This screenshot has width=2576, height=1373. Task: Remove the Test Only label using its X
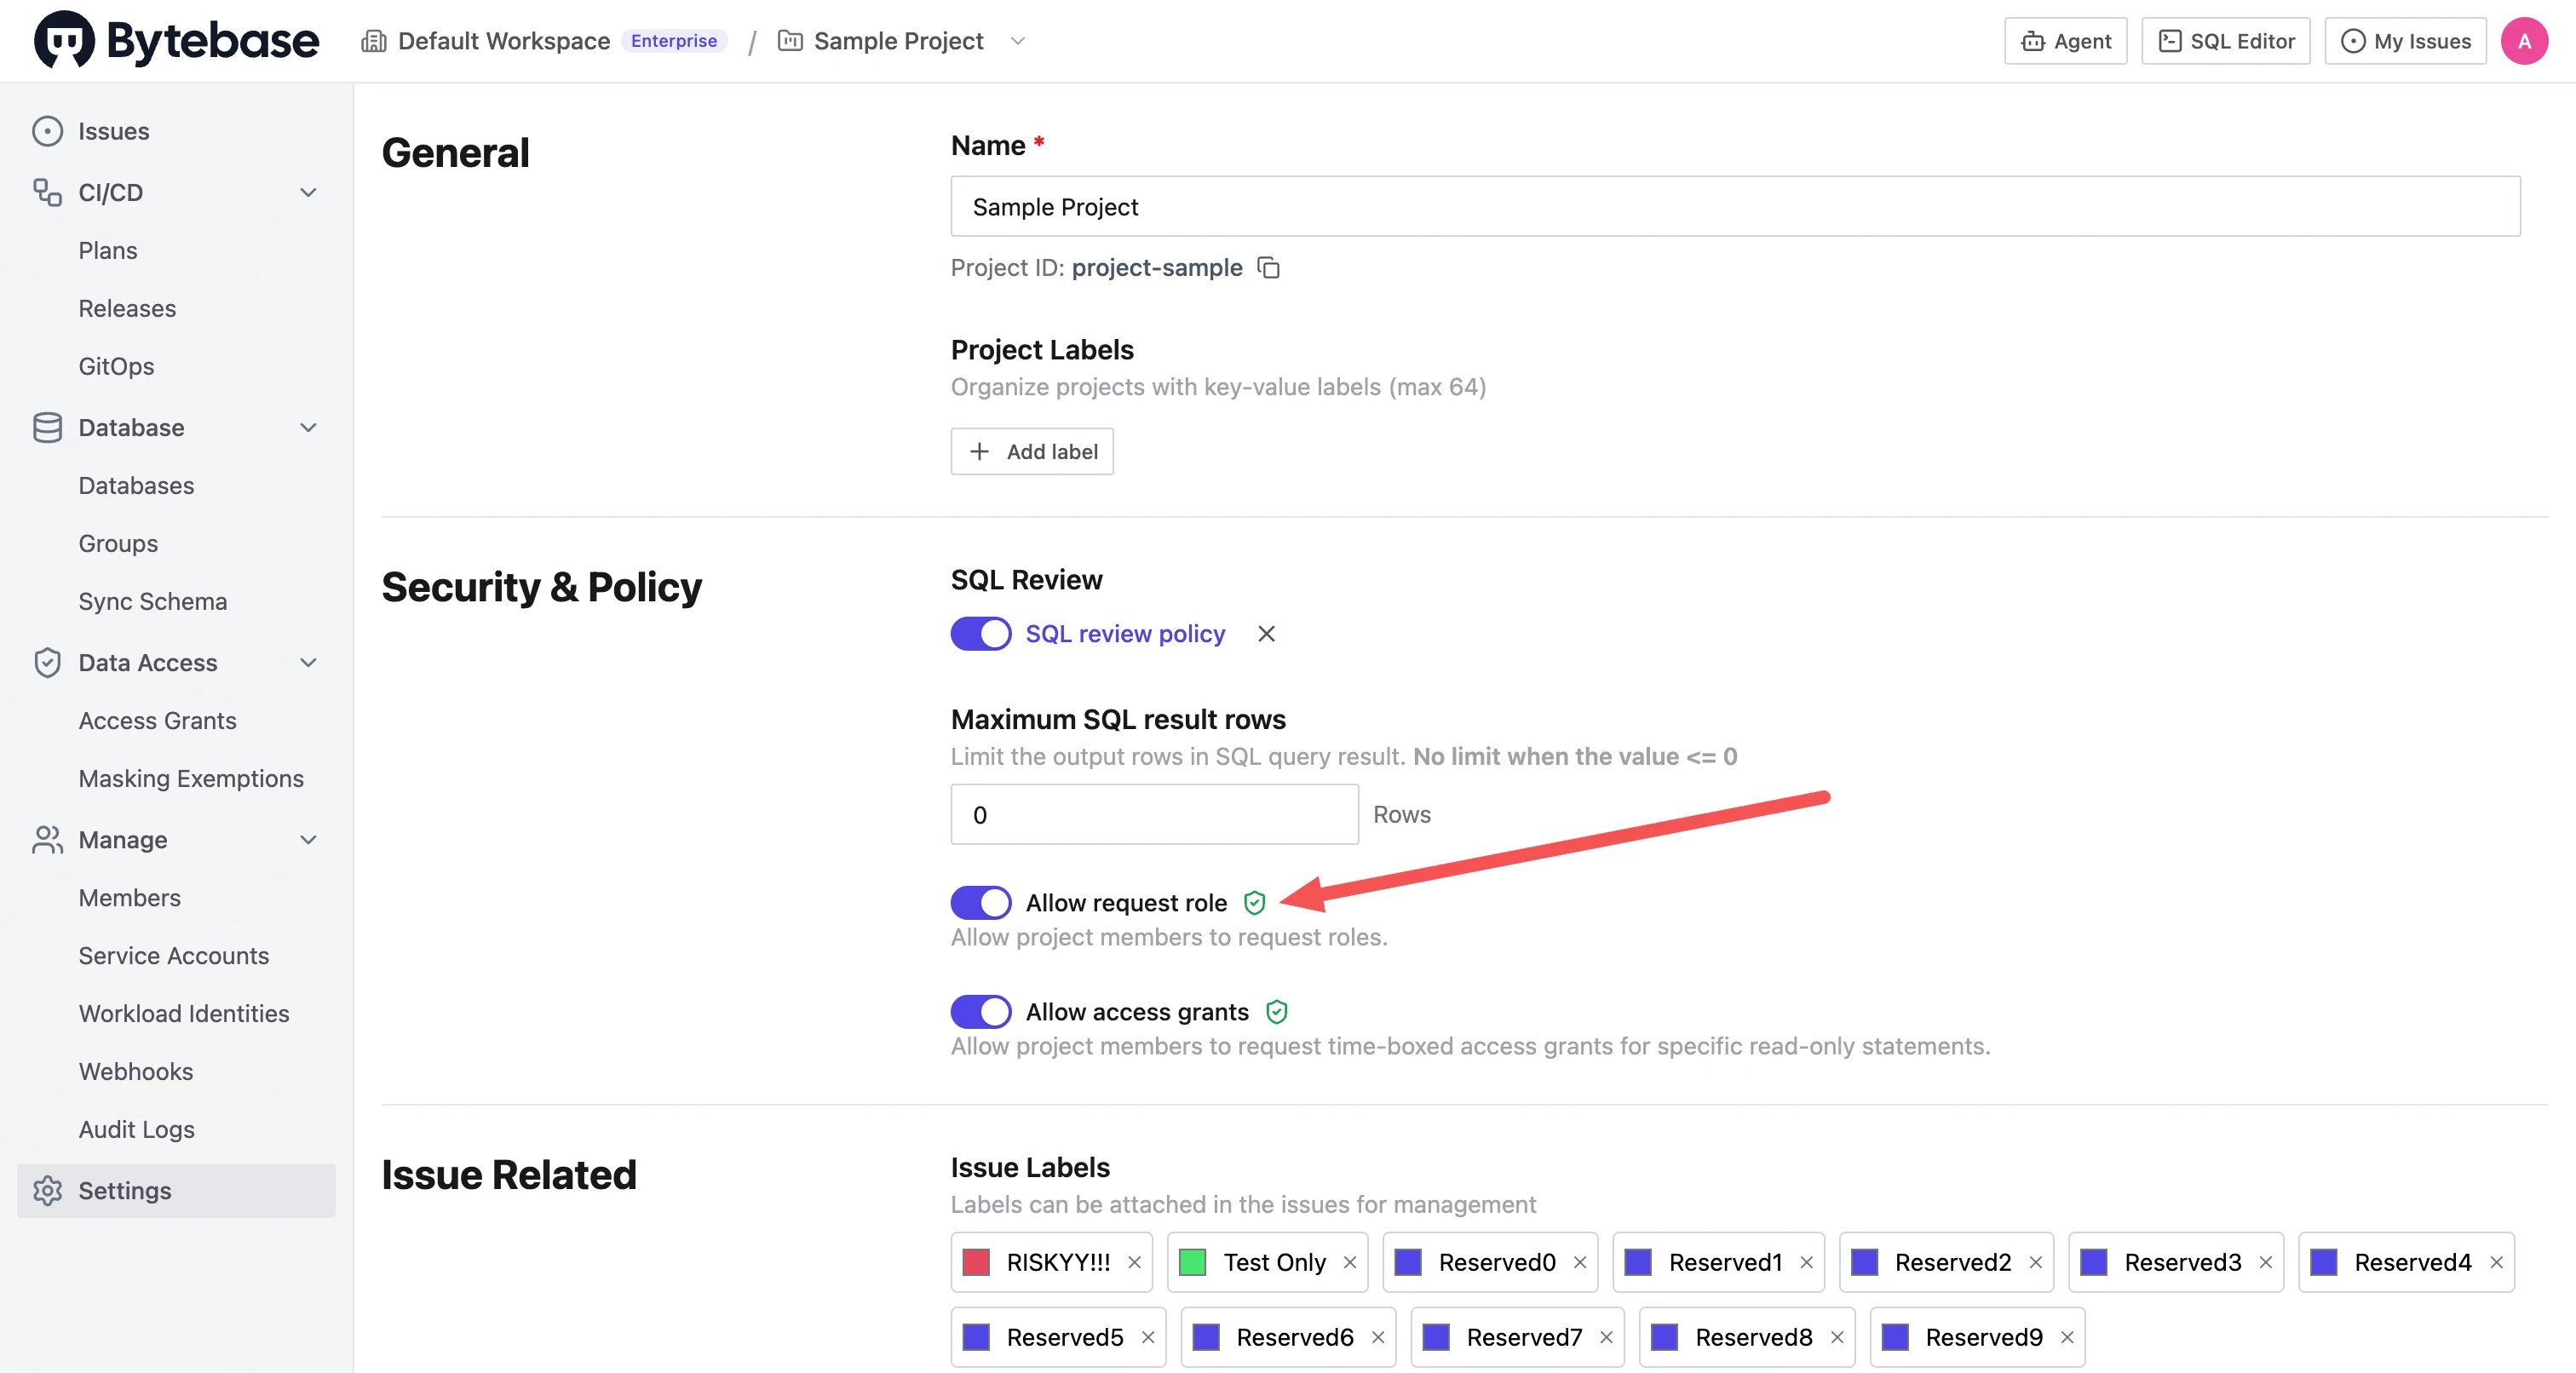point(1350,1262)
